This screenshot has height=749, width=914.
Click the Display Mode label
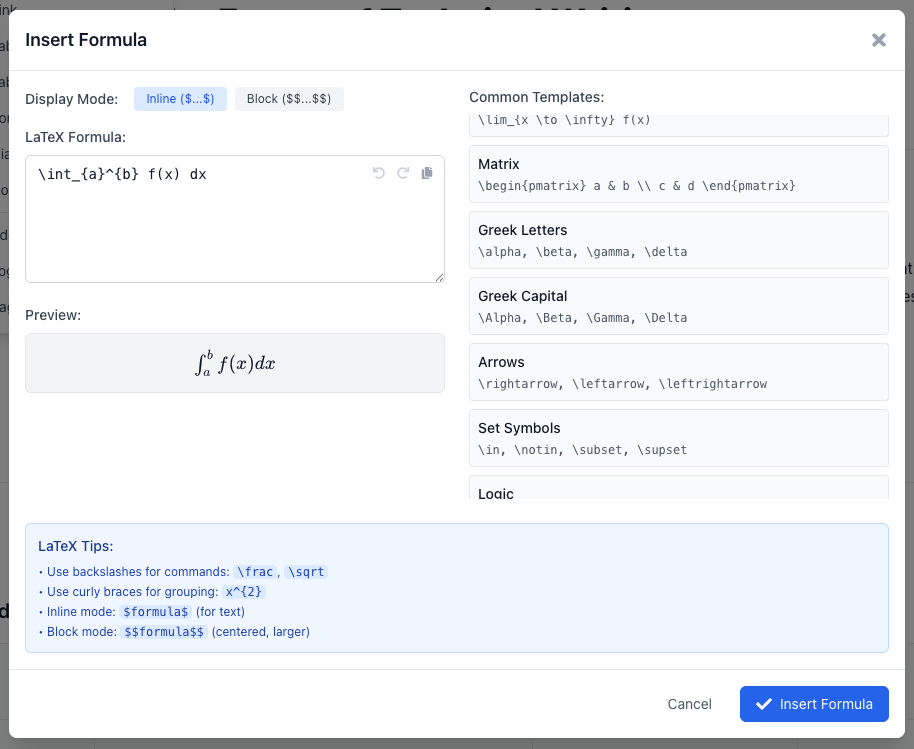tap(72, 99)
